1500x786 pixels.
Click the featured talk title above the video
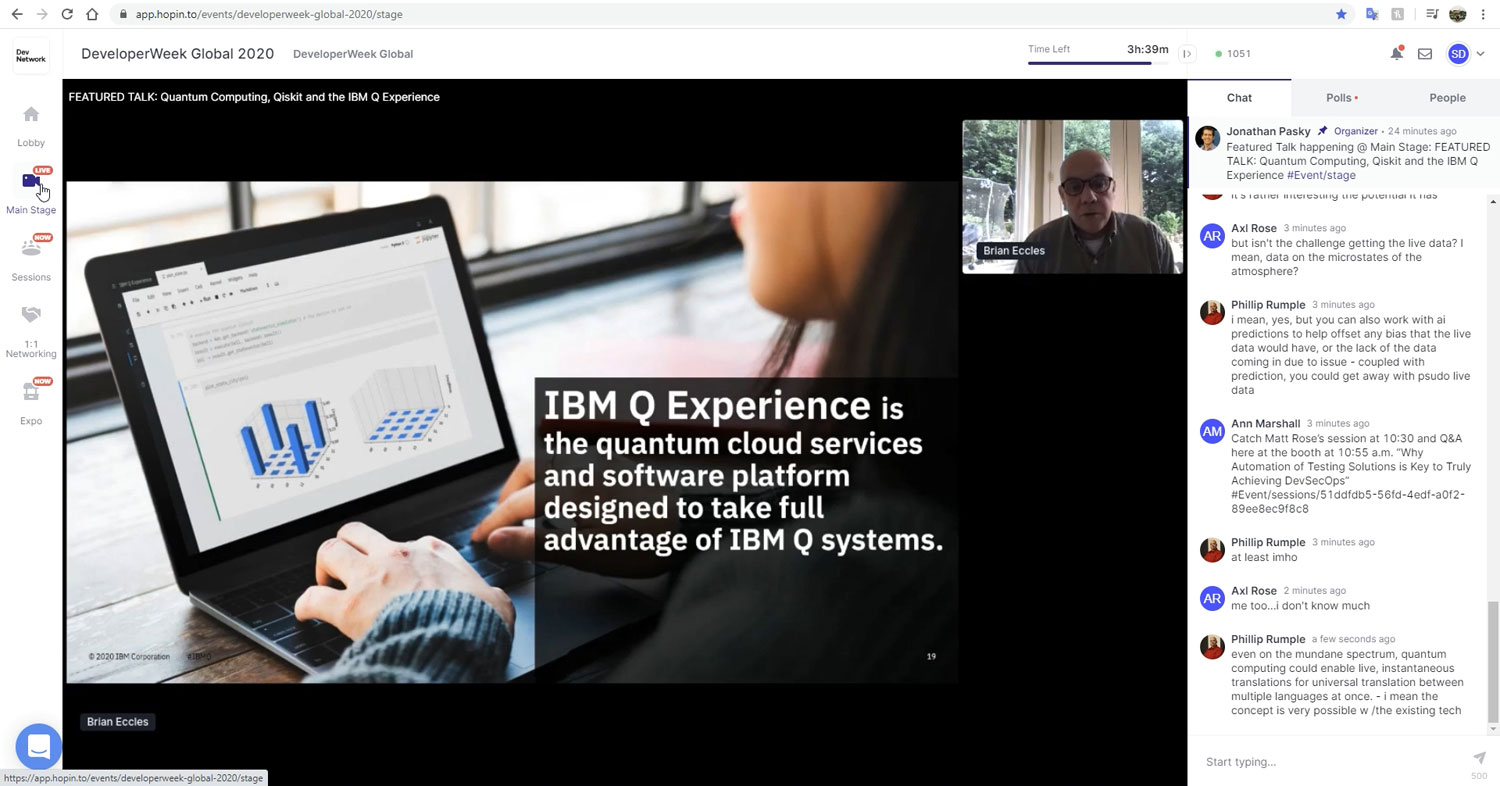[254, 97]
